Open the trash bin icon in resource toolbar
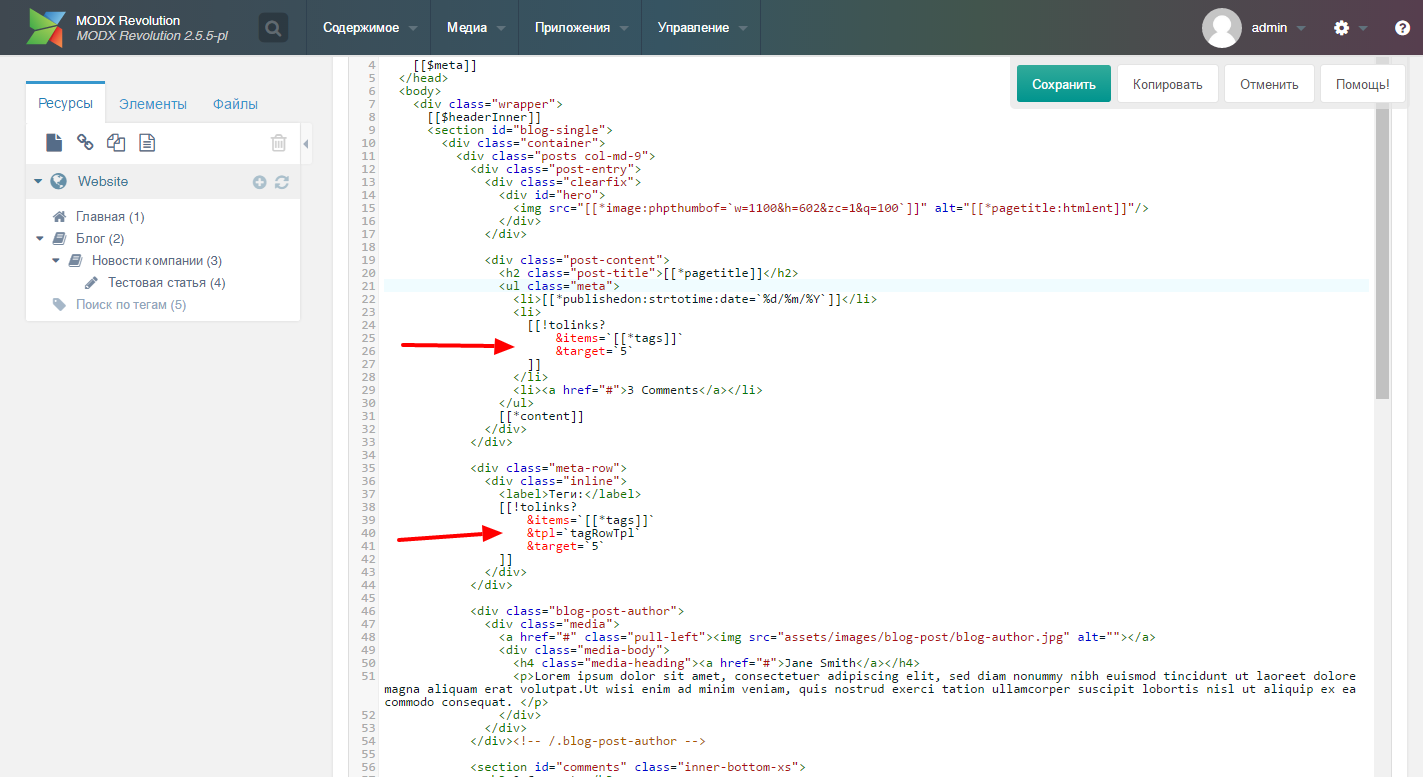 click(279, 143)
